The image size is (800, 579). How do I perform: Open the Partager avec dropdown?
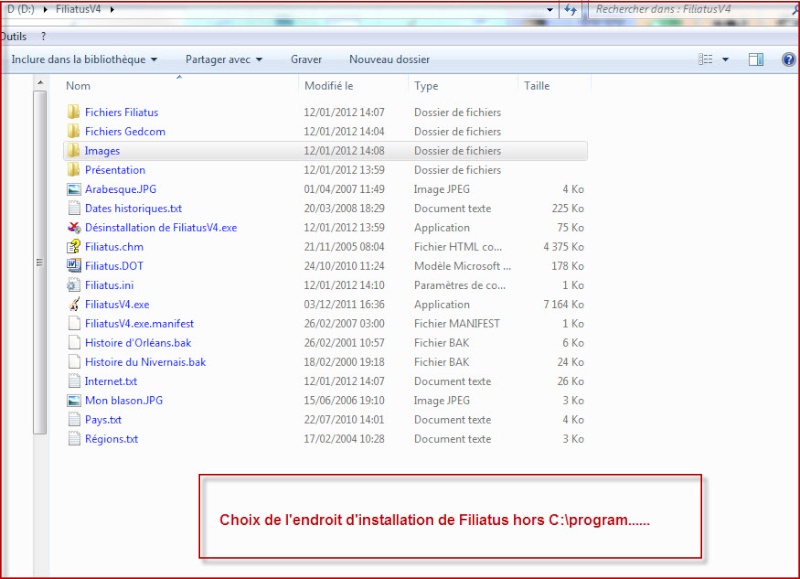click(223, 60)
